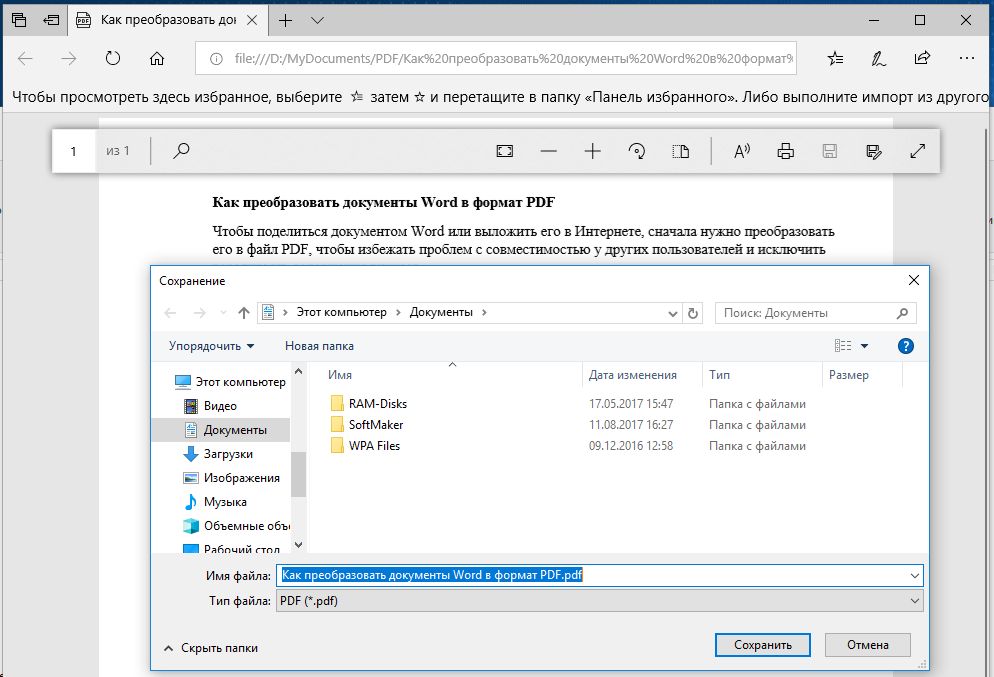Zoom in with the plus icon
994x677 pixels.
pos(593,151)
